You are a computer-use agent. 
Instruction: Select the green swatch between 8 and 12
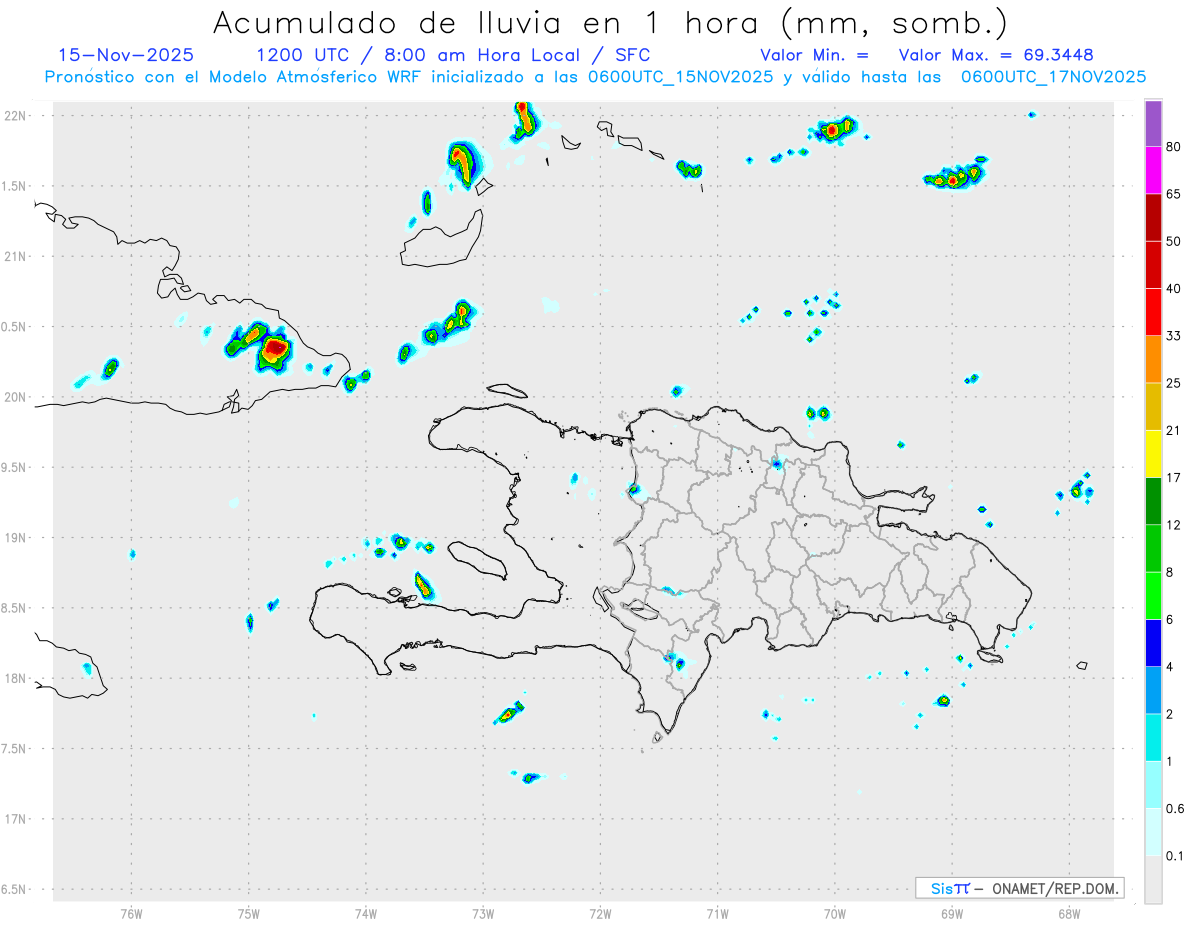pyautogui.click(x=1153, y=548)
